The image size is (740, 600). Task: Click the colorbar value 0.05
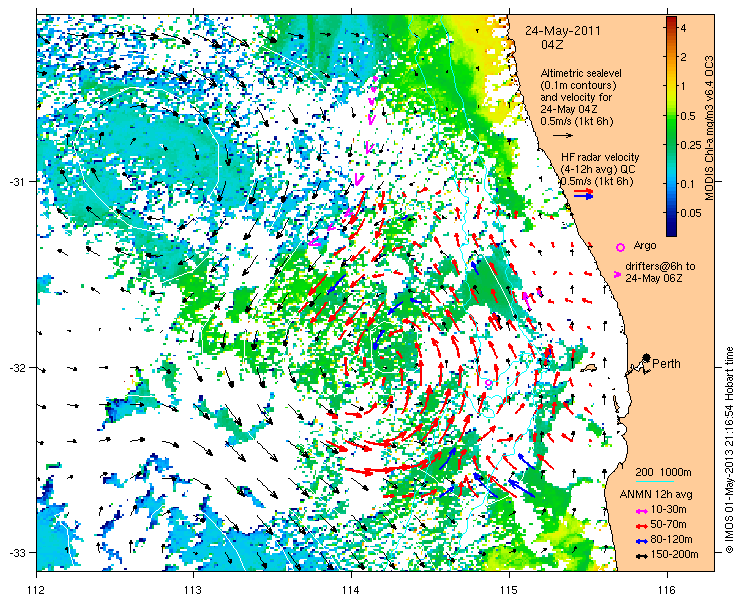[691, 213]
